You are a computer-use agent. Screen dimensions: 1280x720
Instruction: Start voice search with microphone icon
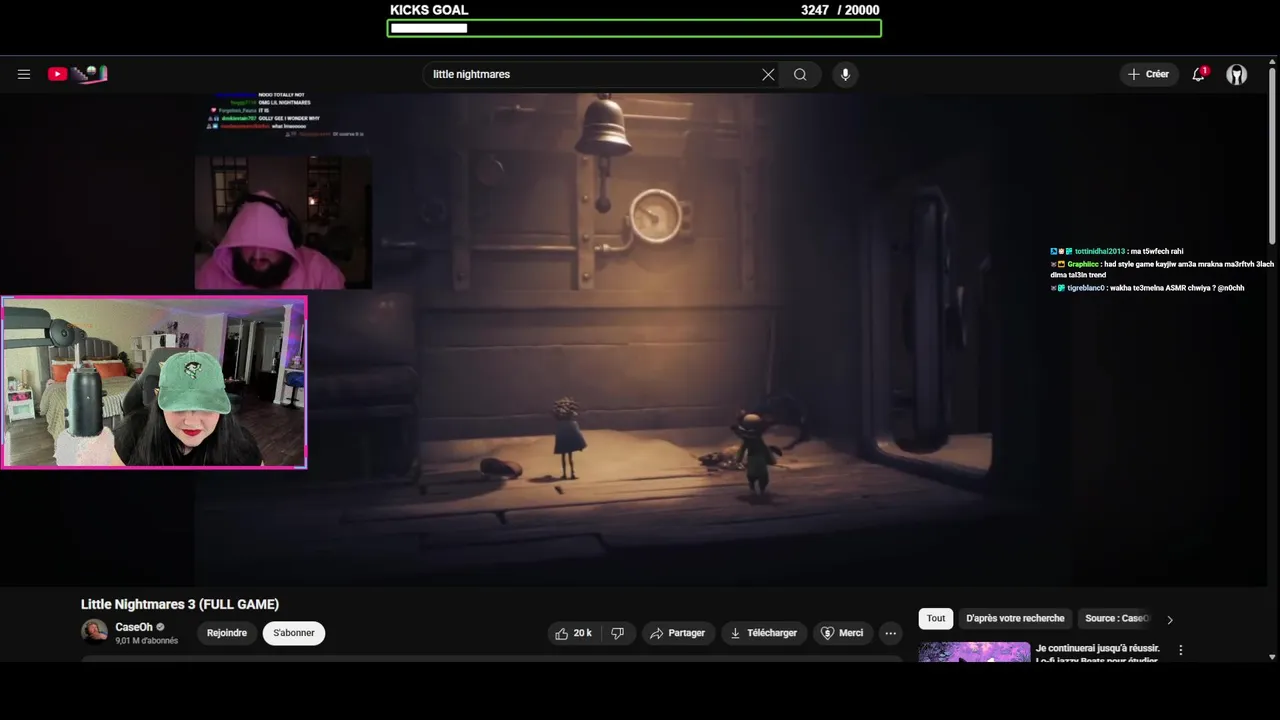click(845, 74)
